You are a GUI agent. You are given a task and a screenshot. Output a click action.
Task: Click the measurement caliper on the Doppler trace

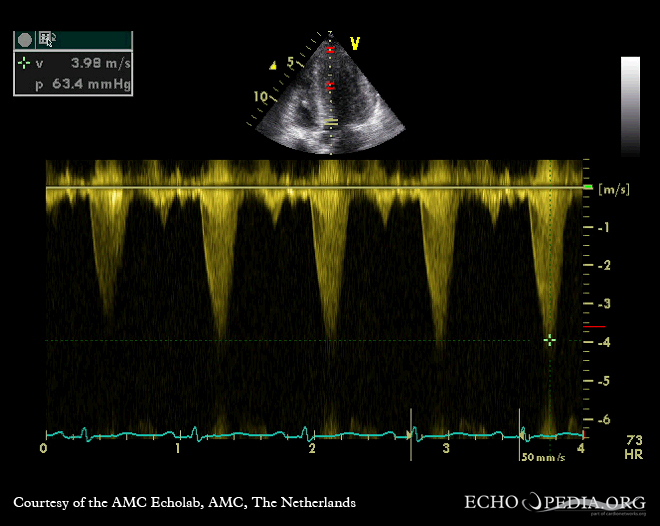pos(549,340)
